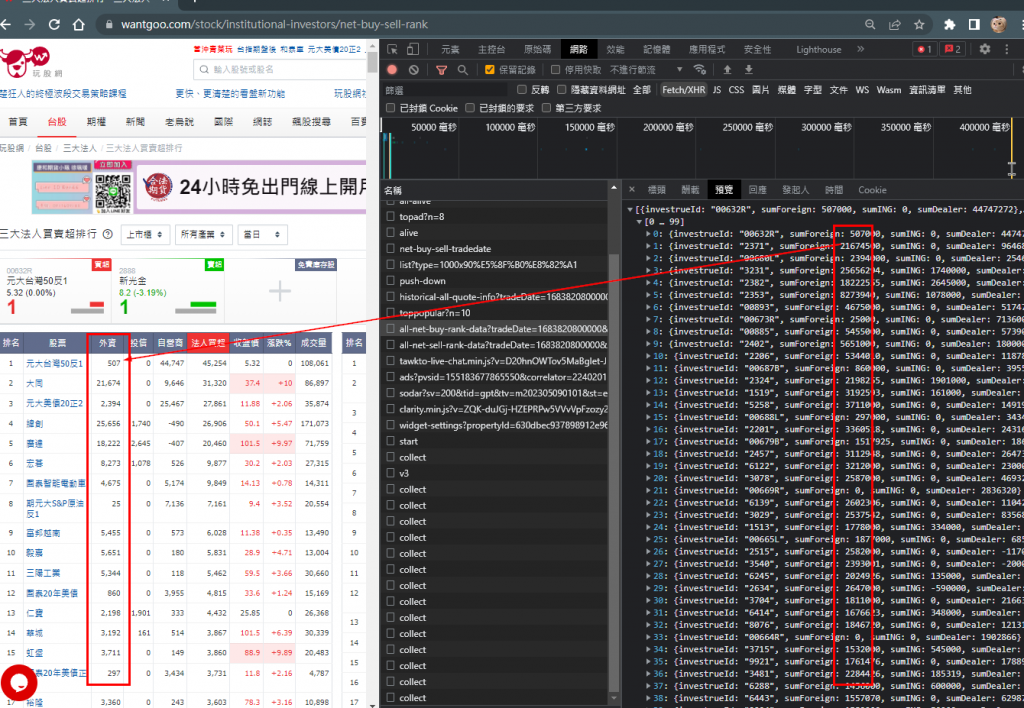Enable the 停用快取 checkbox
The height and width of the screenshot is (708, 1024).
(x=556, y=69)
